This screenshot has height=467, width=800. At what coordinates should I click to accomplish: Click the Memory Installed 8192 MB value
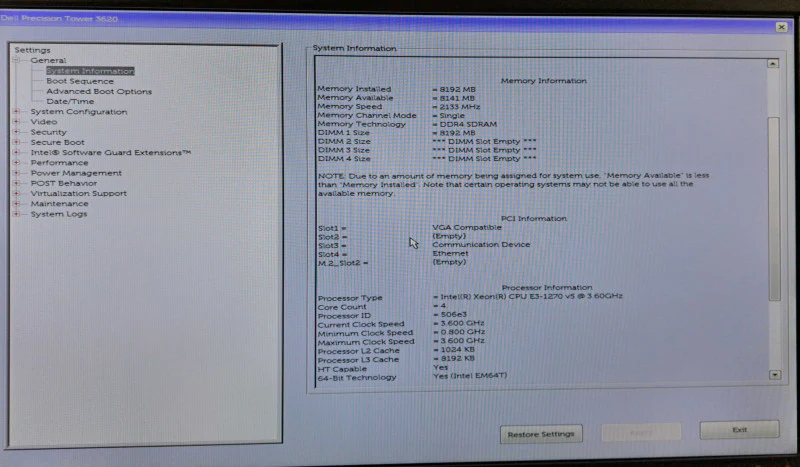click(x=454, y=89)
